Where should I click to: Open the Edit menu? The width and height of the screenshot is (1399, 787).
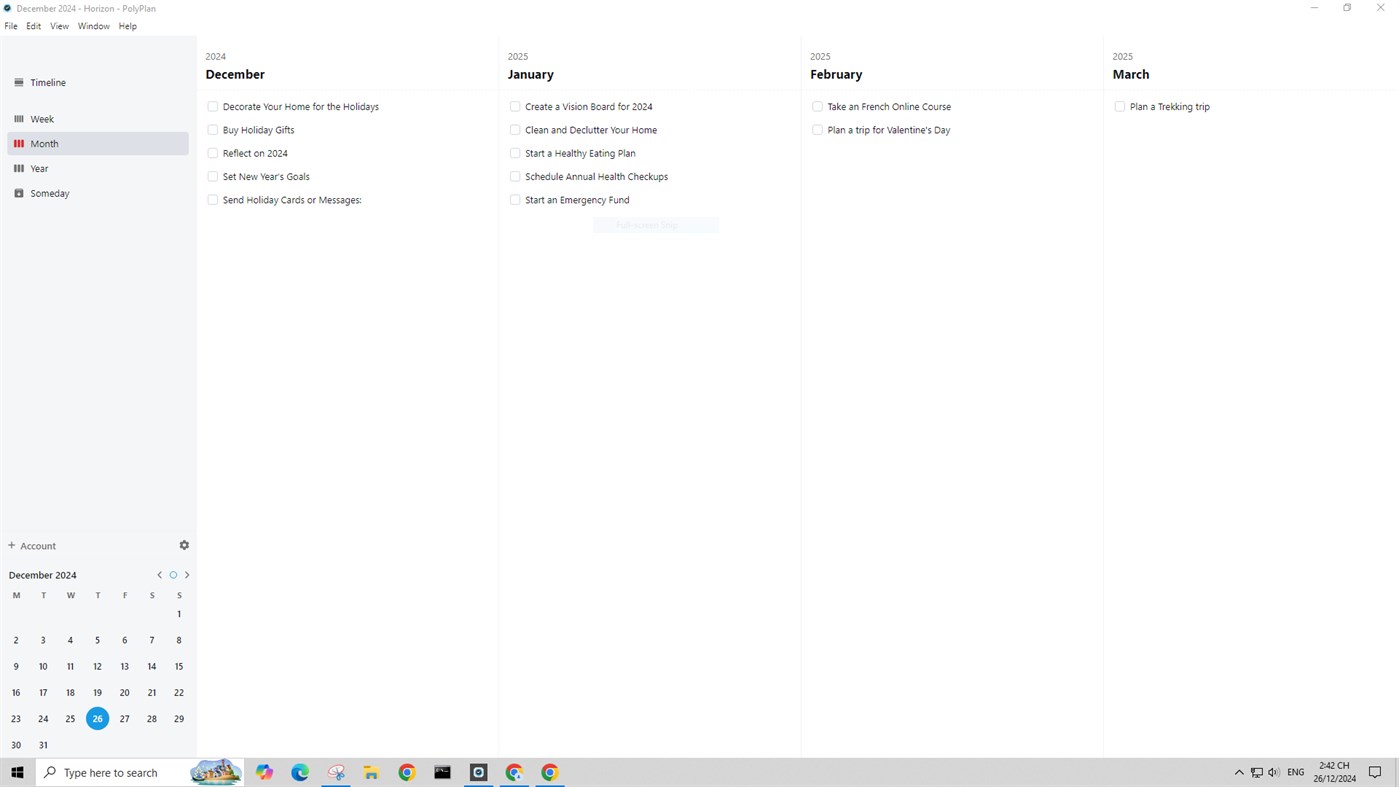click(34, 26)
